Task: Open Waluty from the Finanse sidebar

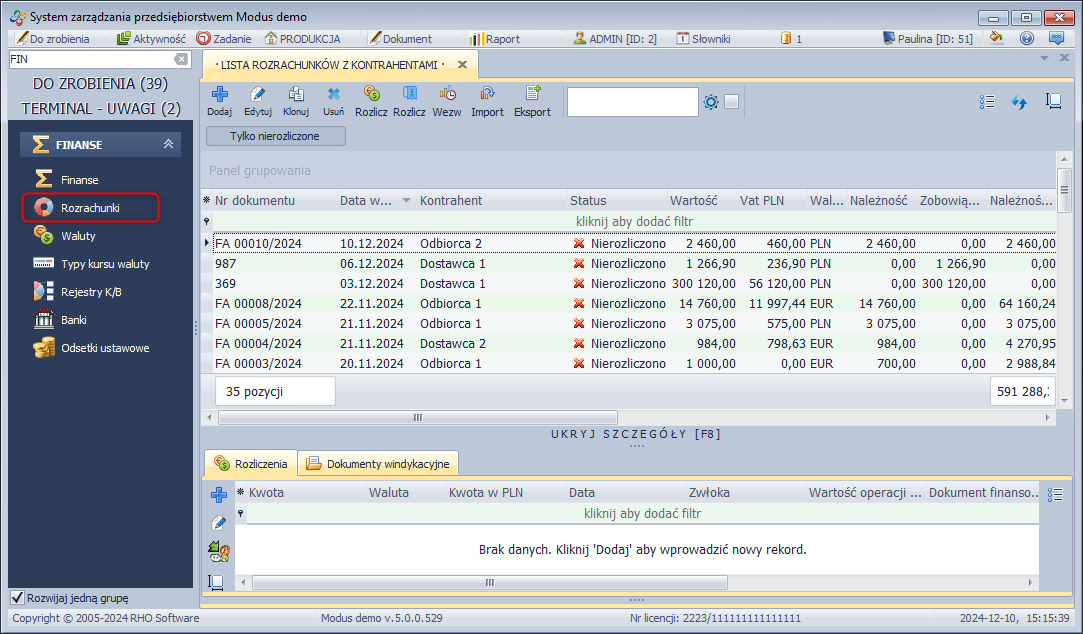Action: click(x=78, y=236)
